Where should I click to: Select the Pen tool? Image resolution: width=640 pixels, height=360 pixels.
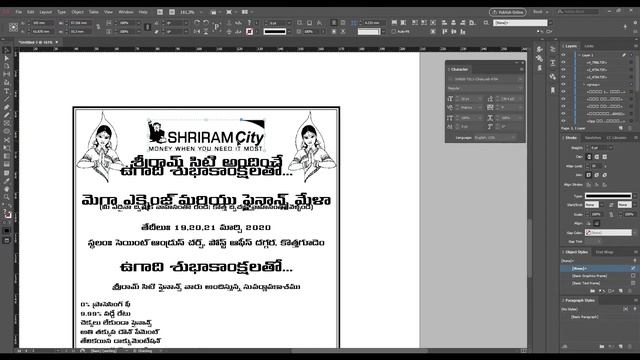(x=7, y=107)
